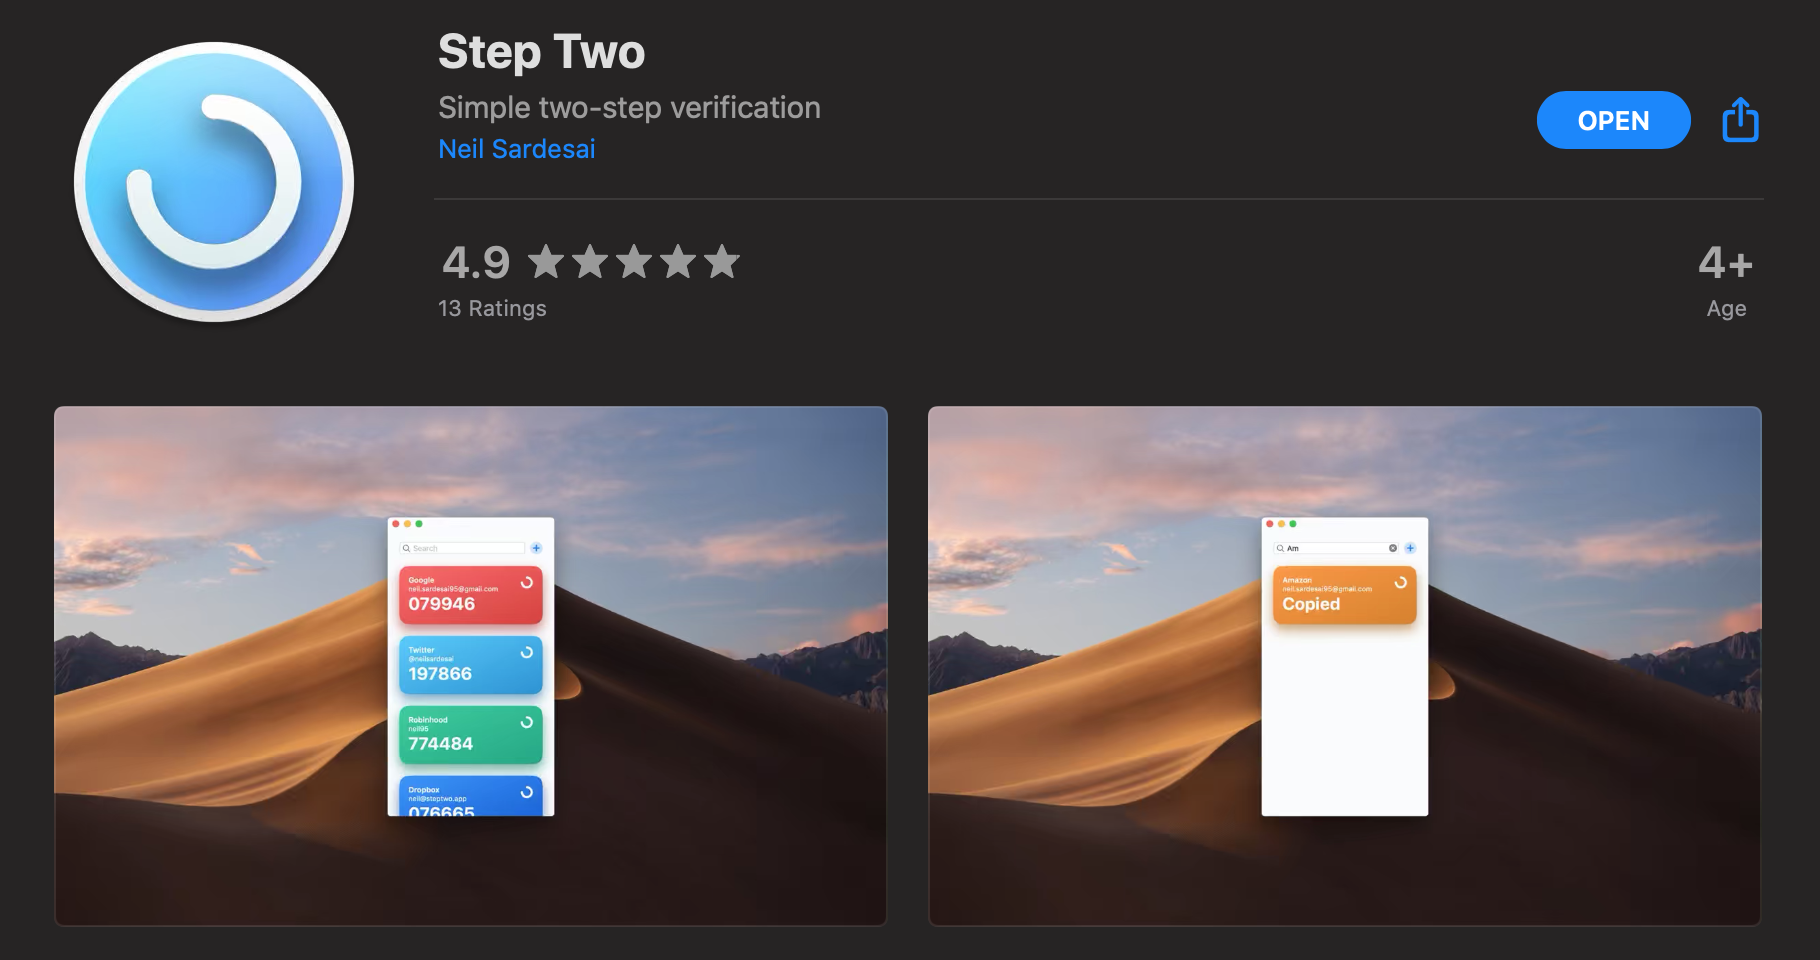Click the timer ring on Dropbox card
The width and height of the screenshot is (1820, 960).
(x=527, y=792)
